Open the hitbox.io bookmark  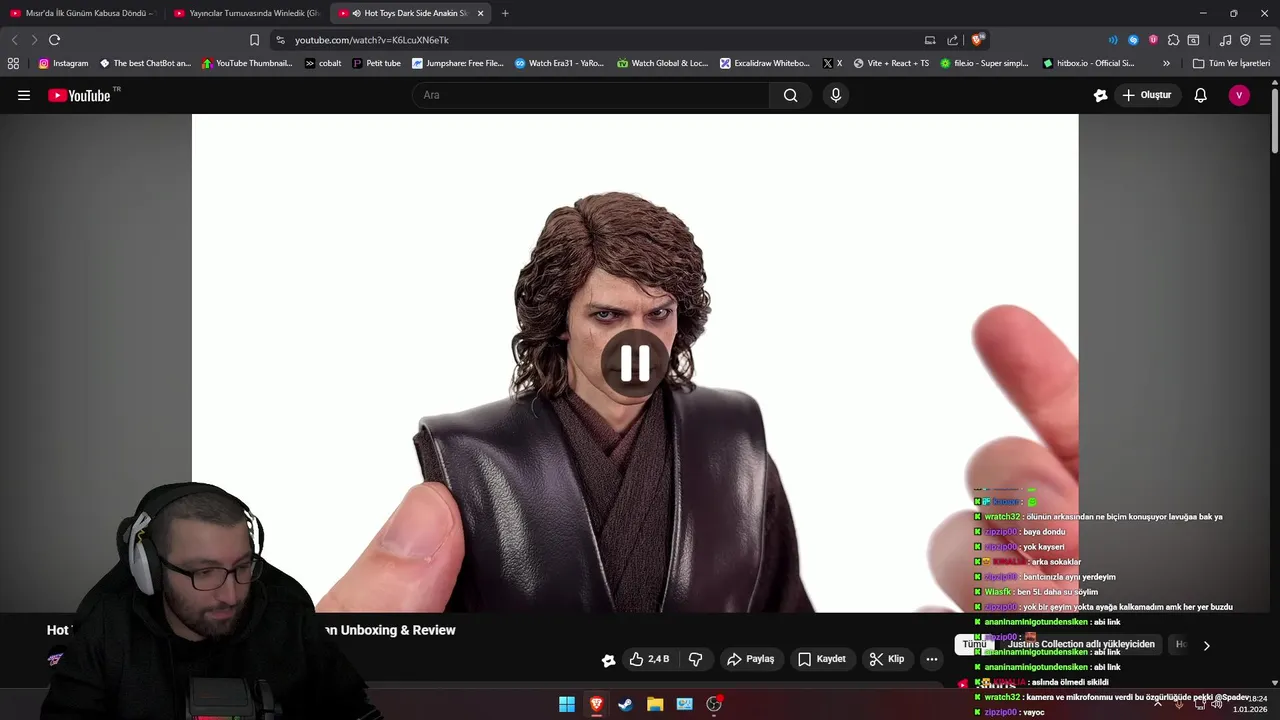pyautogui.click(x=1088, y=63)
